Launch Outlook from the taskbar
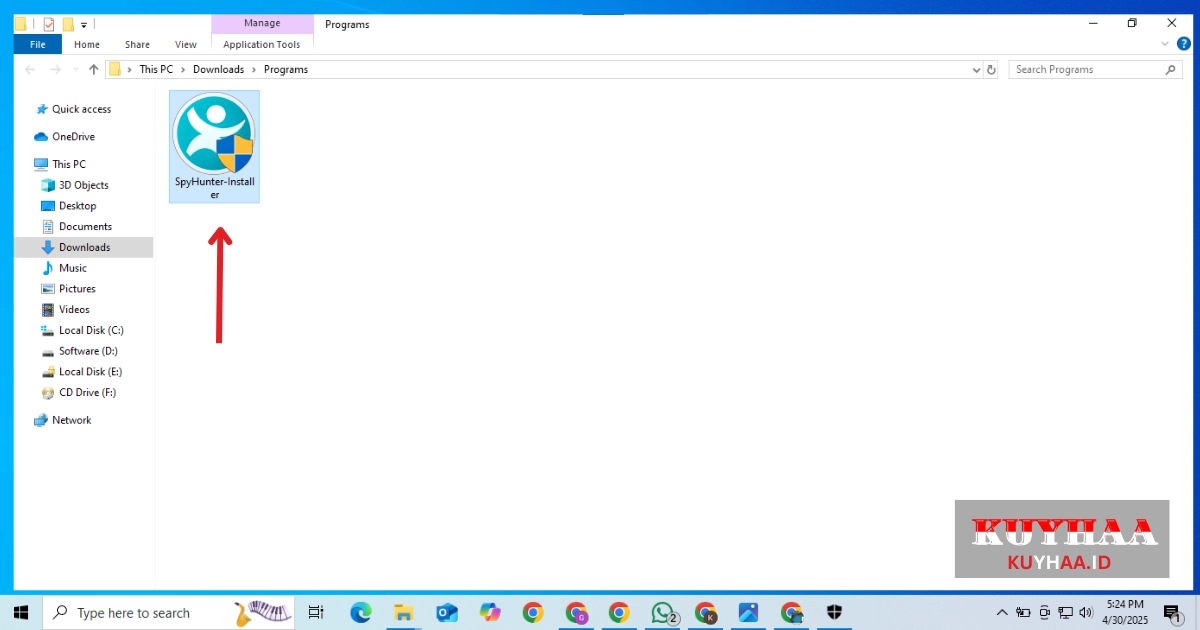 pos(447,613)
